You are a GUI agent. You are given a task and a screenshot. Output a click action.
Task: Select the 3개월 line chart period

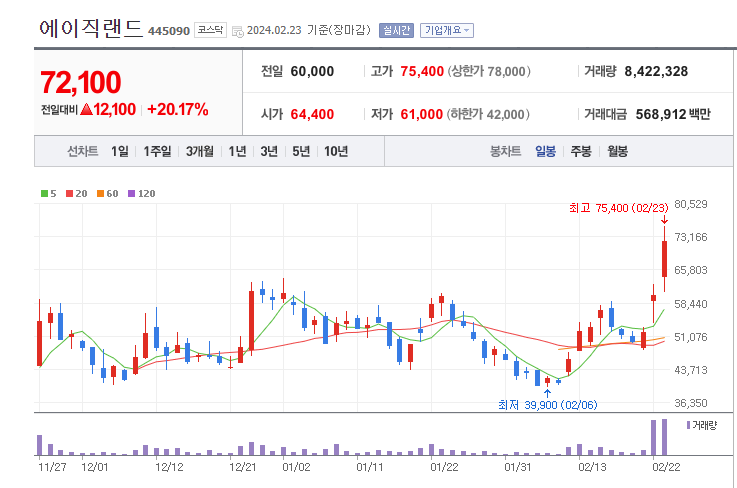pyautogui.click(x=199, y=151)
